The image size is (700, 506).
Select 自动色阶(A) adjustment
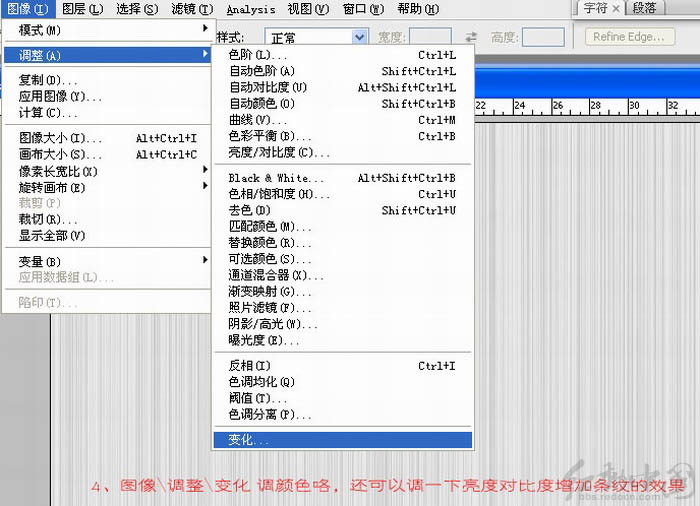[x=343, y=71]
